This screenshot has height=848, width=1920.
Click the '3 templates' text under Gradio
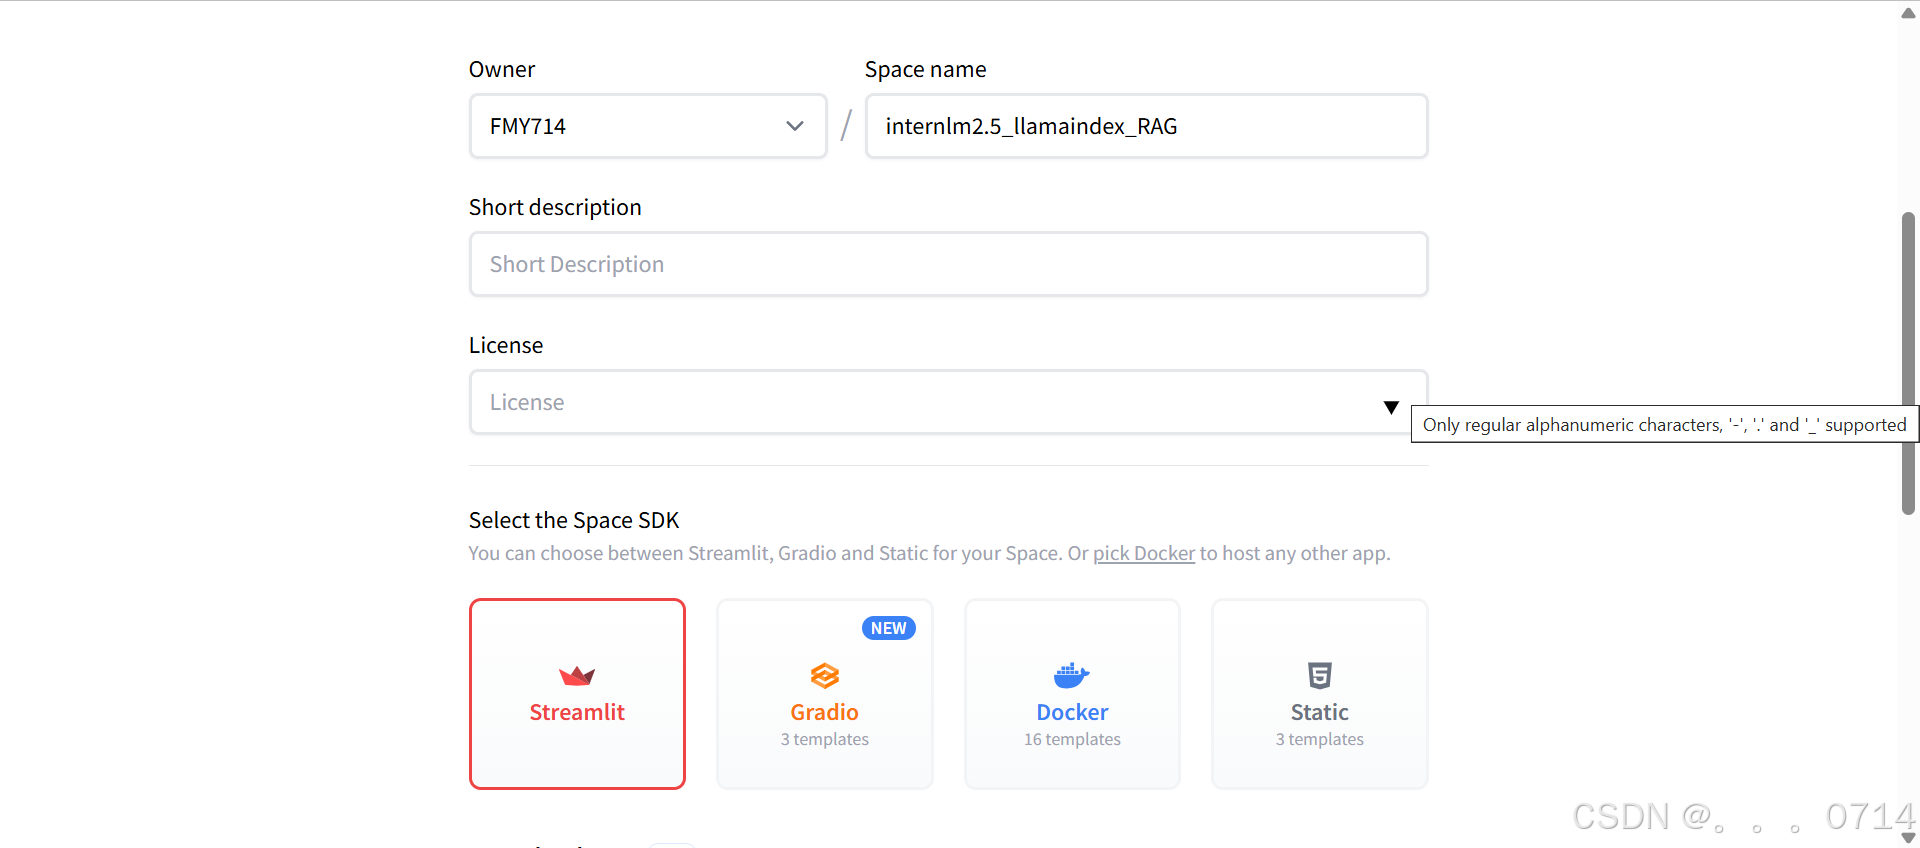tap(825, 739)
